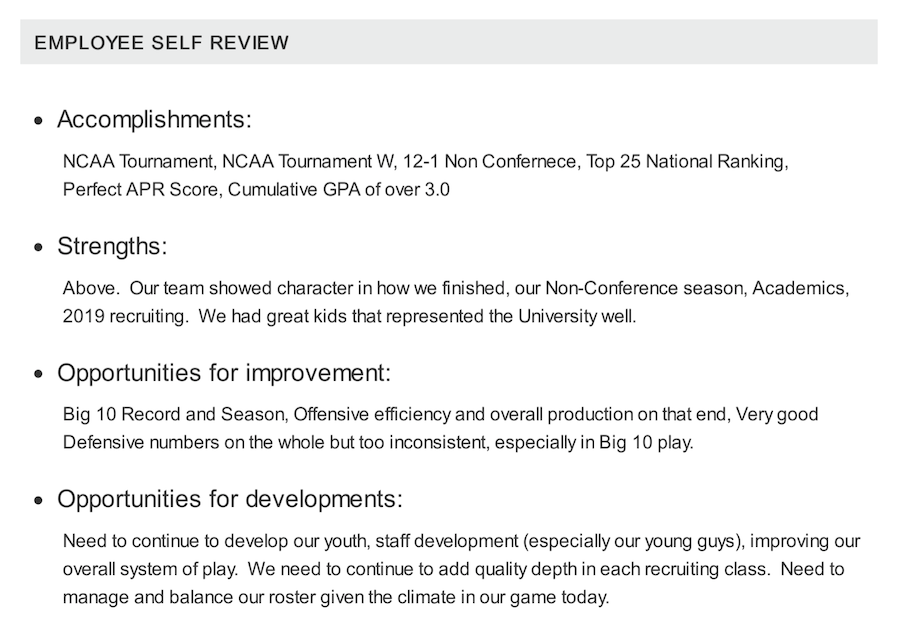Click the line 'manage and balance our roster'
The height and width of the screenshot is (644, 904).
coord(336,597)
